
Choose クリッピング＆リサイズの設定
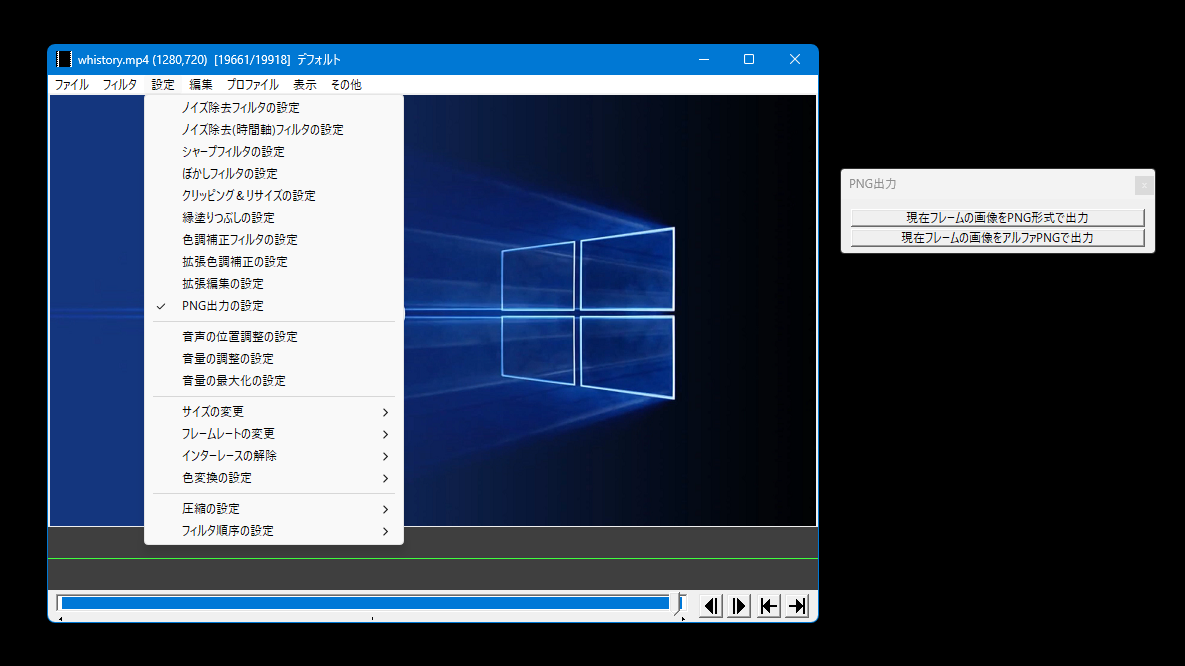click(x=274, y=196)
